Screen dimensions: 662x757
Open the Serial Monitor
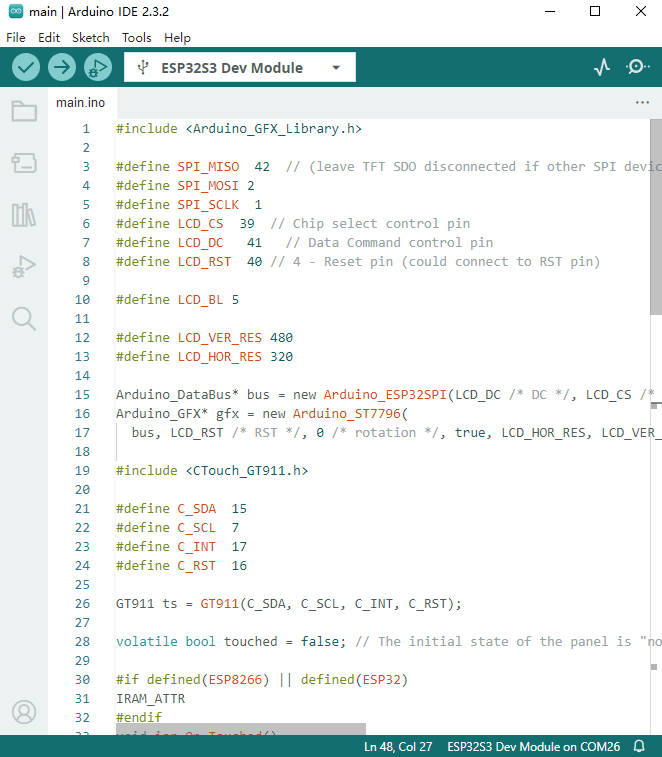(637, 67)
